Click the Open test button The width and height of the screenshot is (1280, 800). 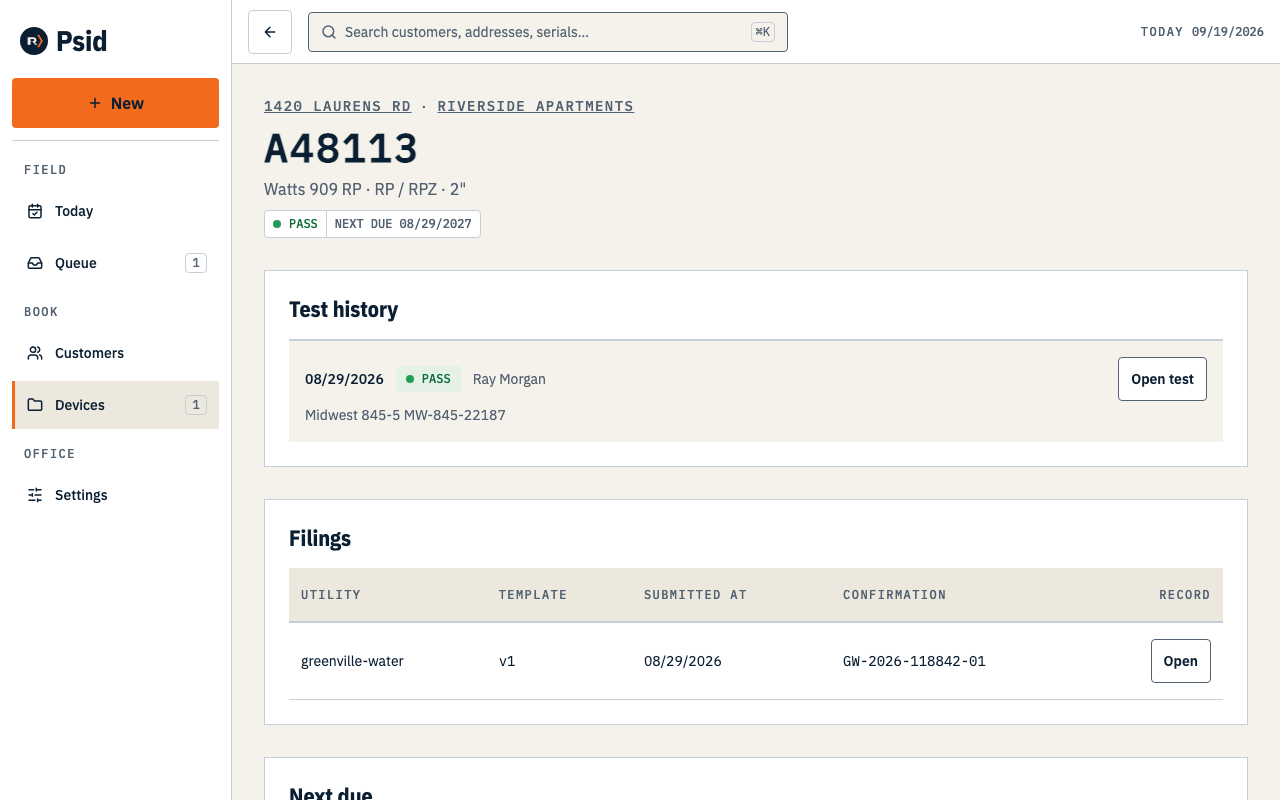tap(1162, 379)
